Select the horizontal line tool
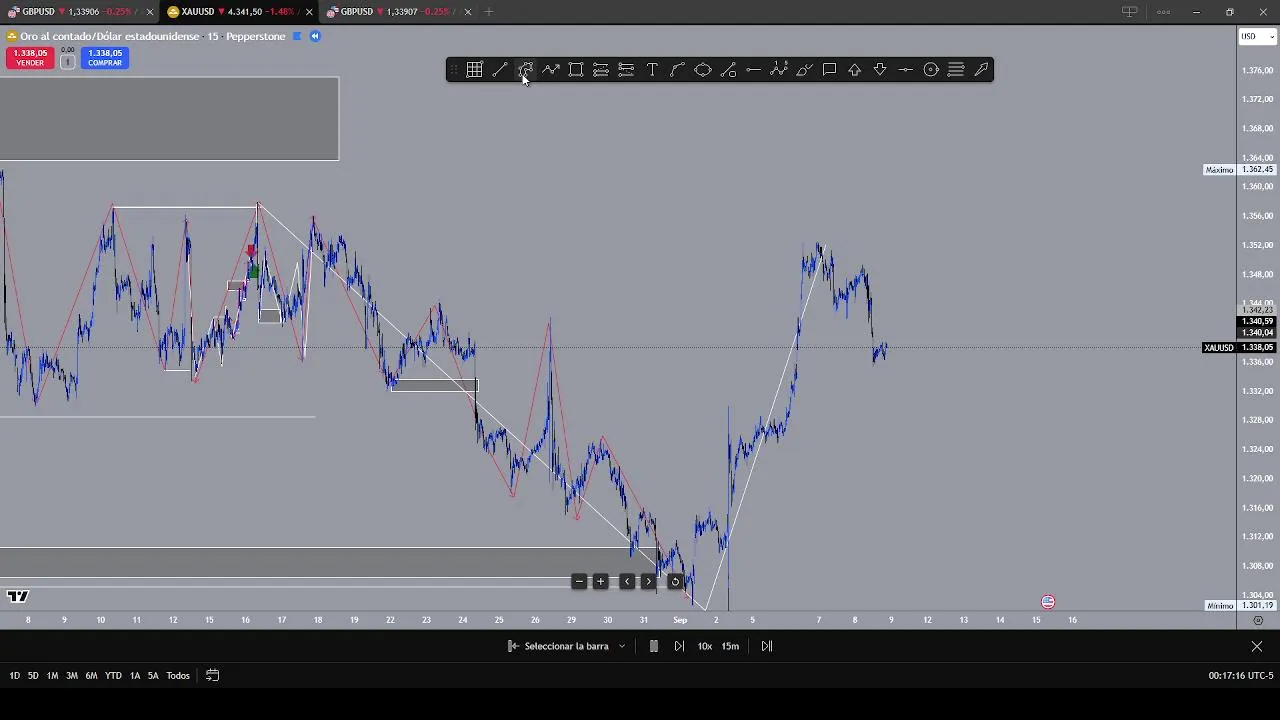The image size is (1280, 720). (x=753, y=69)
